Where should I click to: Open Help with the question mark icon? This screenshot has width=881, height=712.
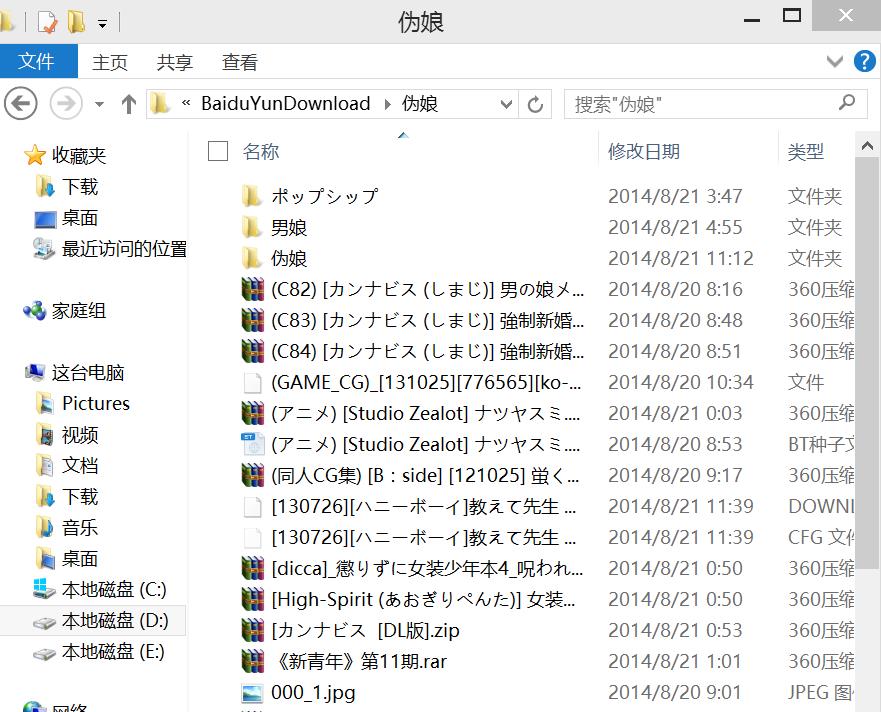tap(865, 61)
